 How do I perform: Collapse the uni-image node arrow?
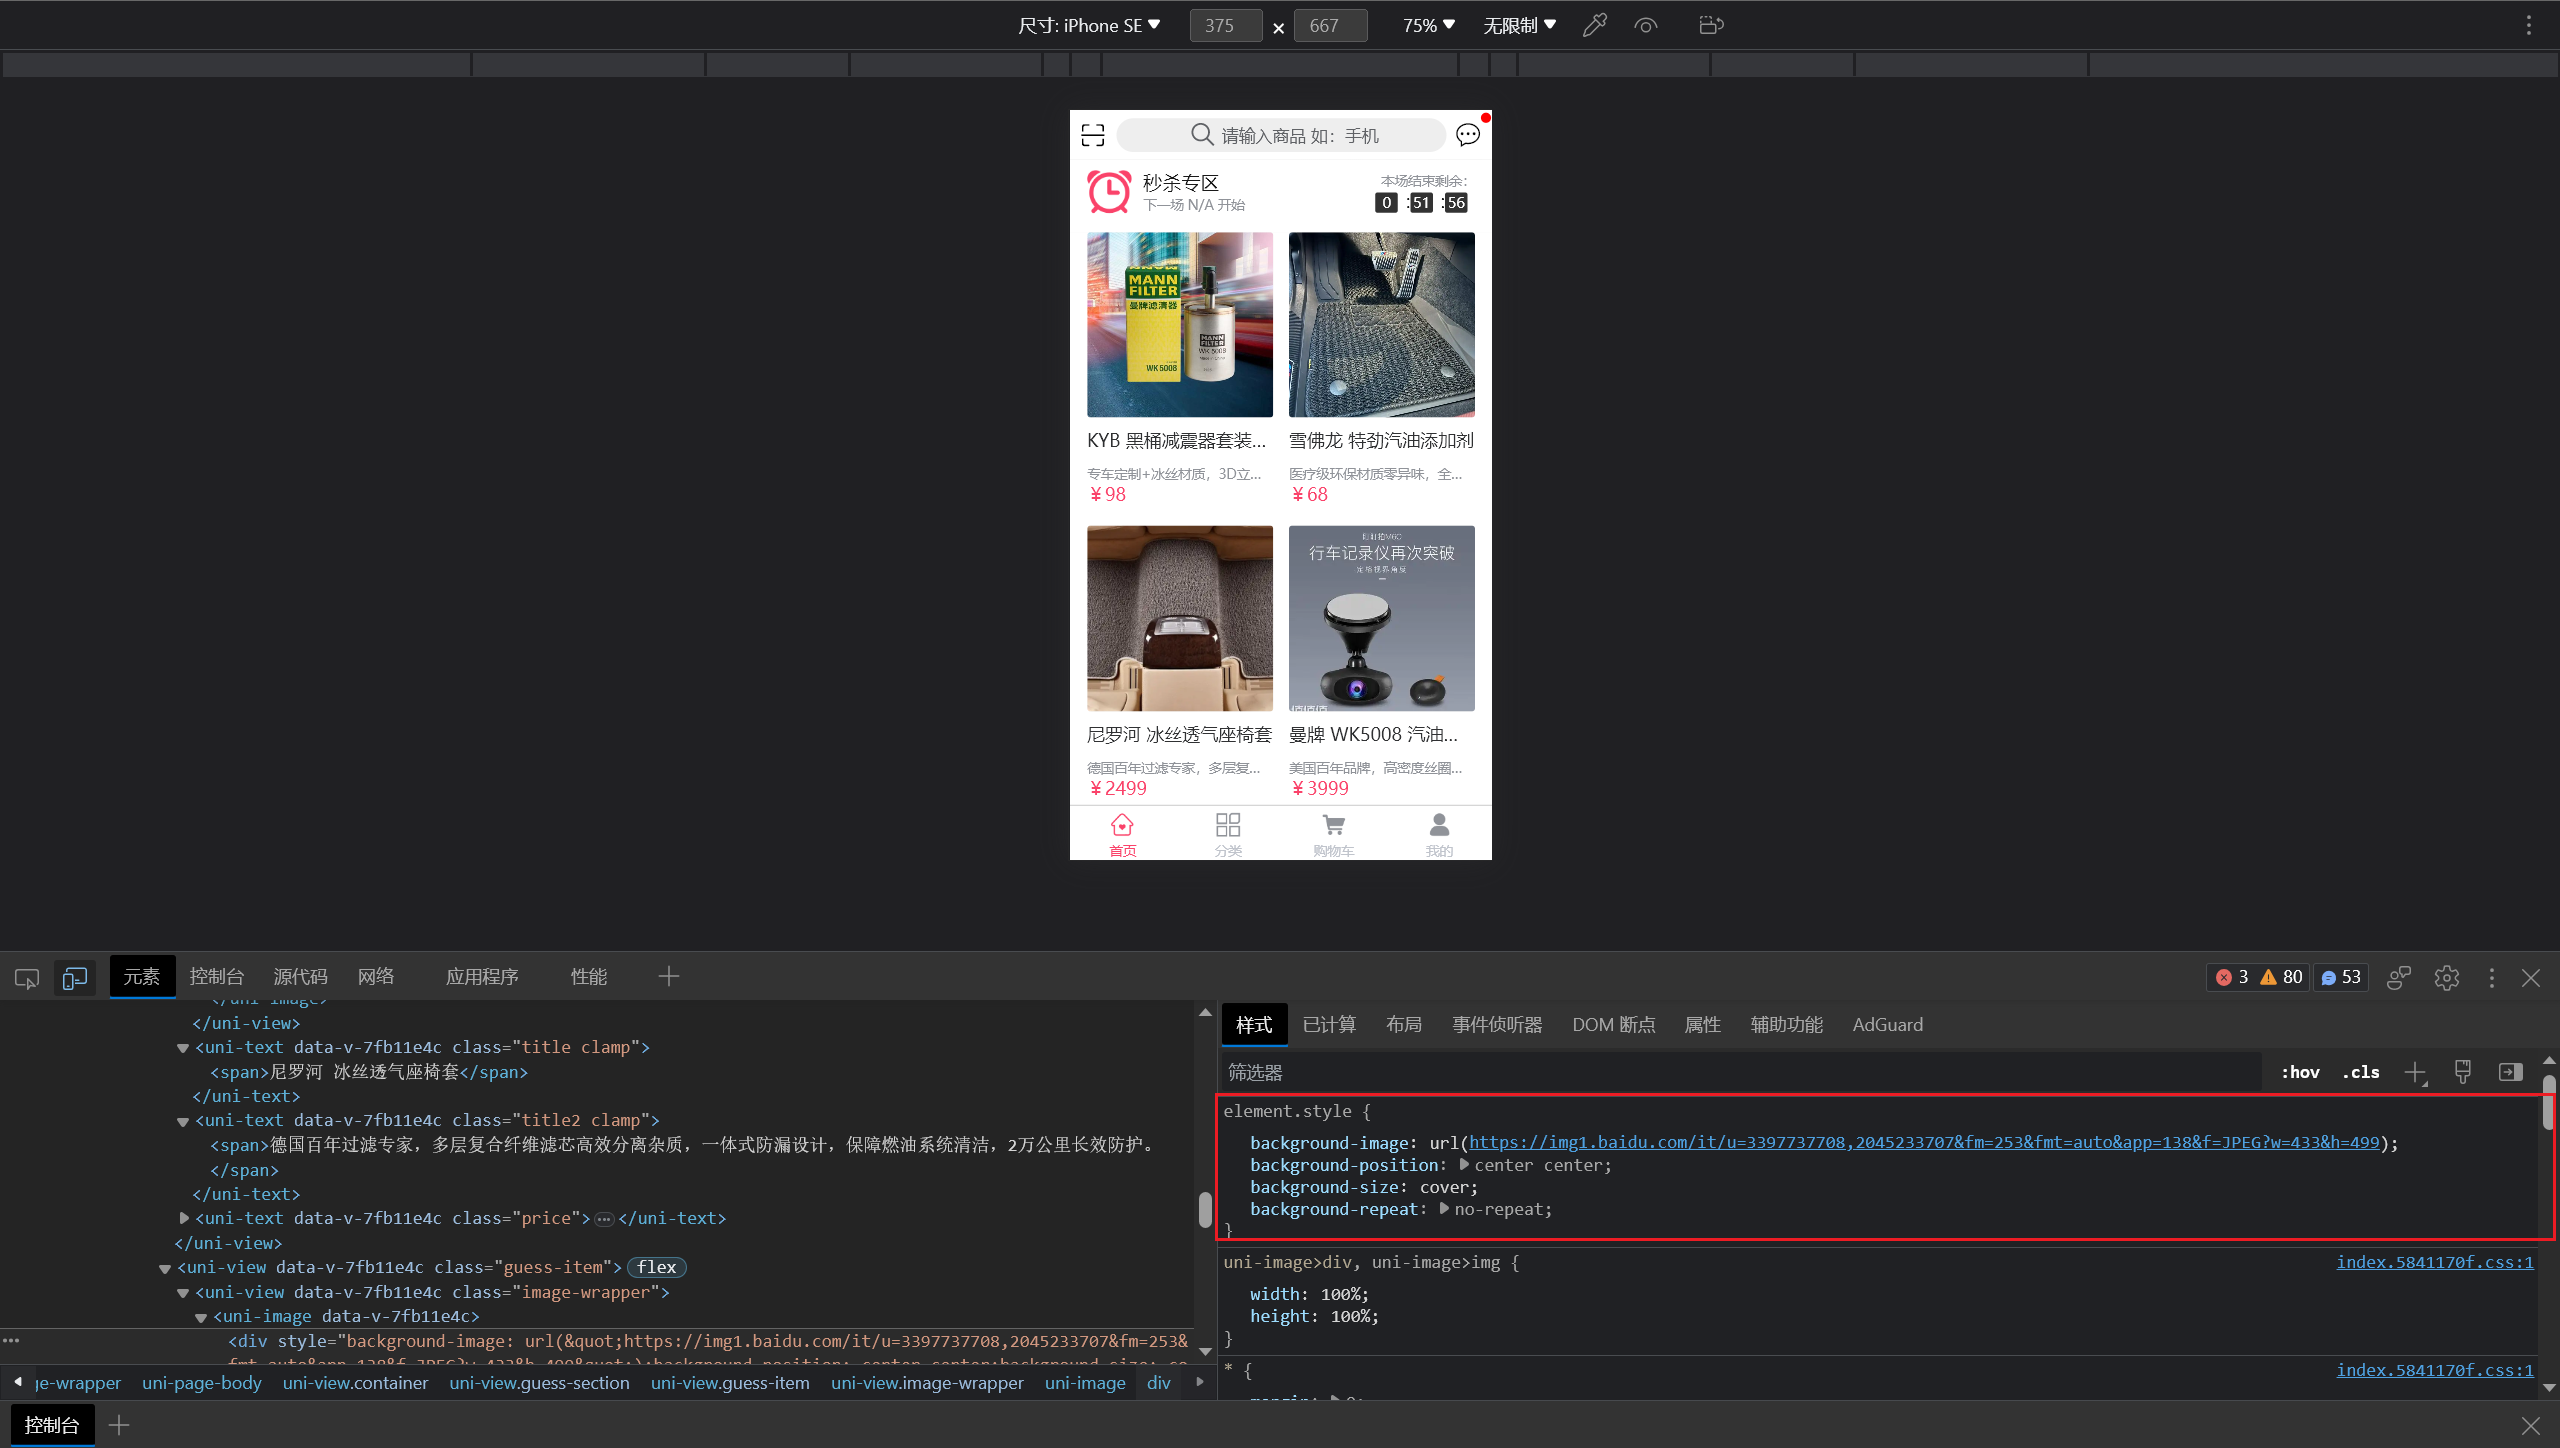coord(201,1317)
